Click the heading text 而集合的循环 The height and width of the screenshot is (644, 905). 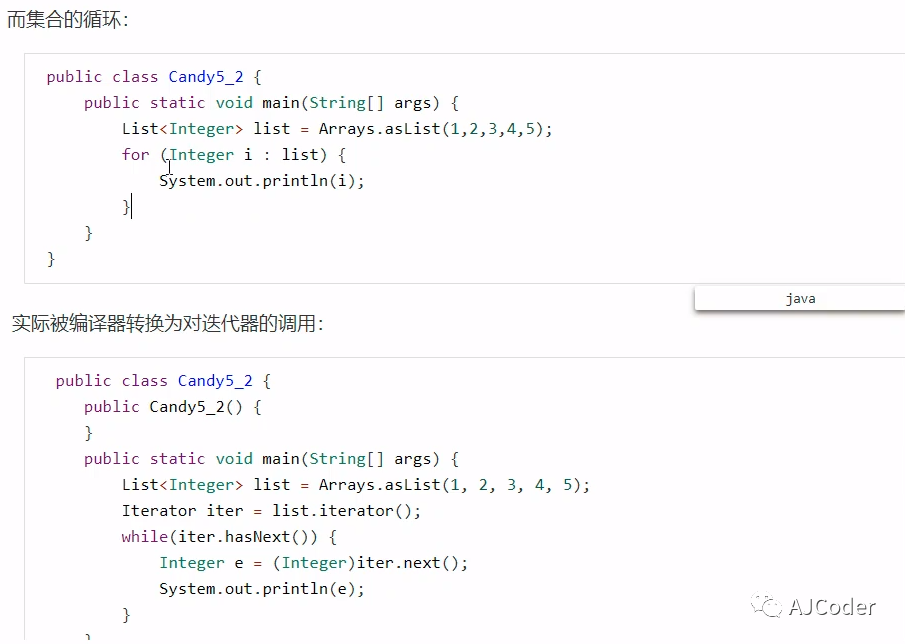point(68,20)
